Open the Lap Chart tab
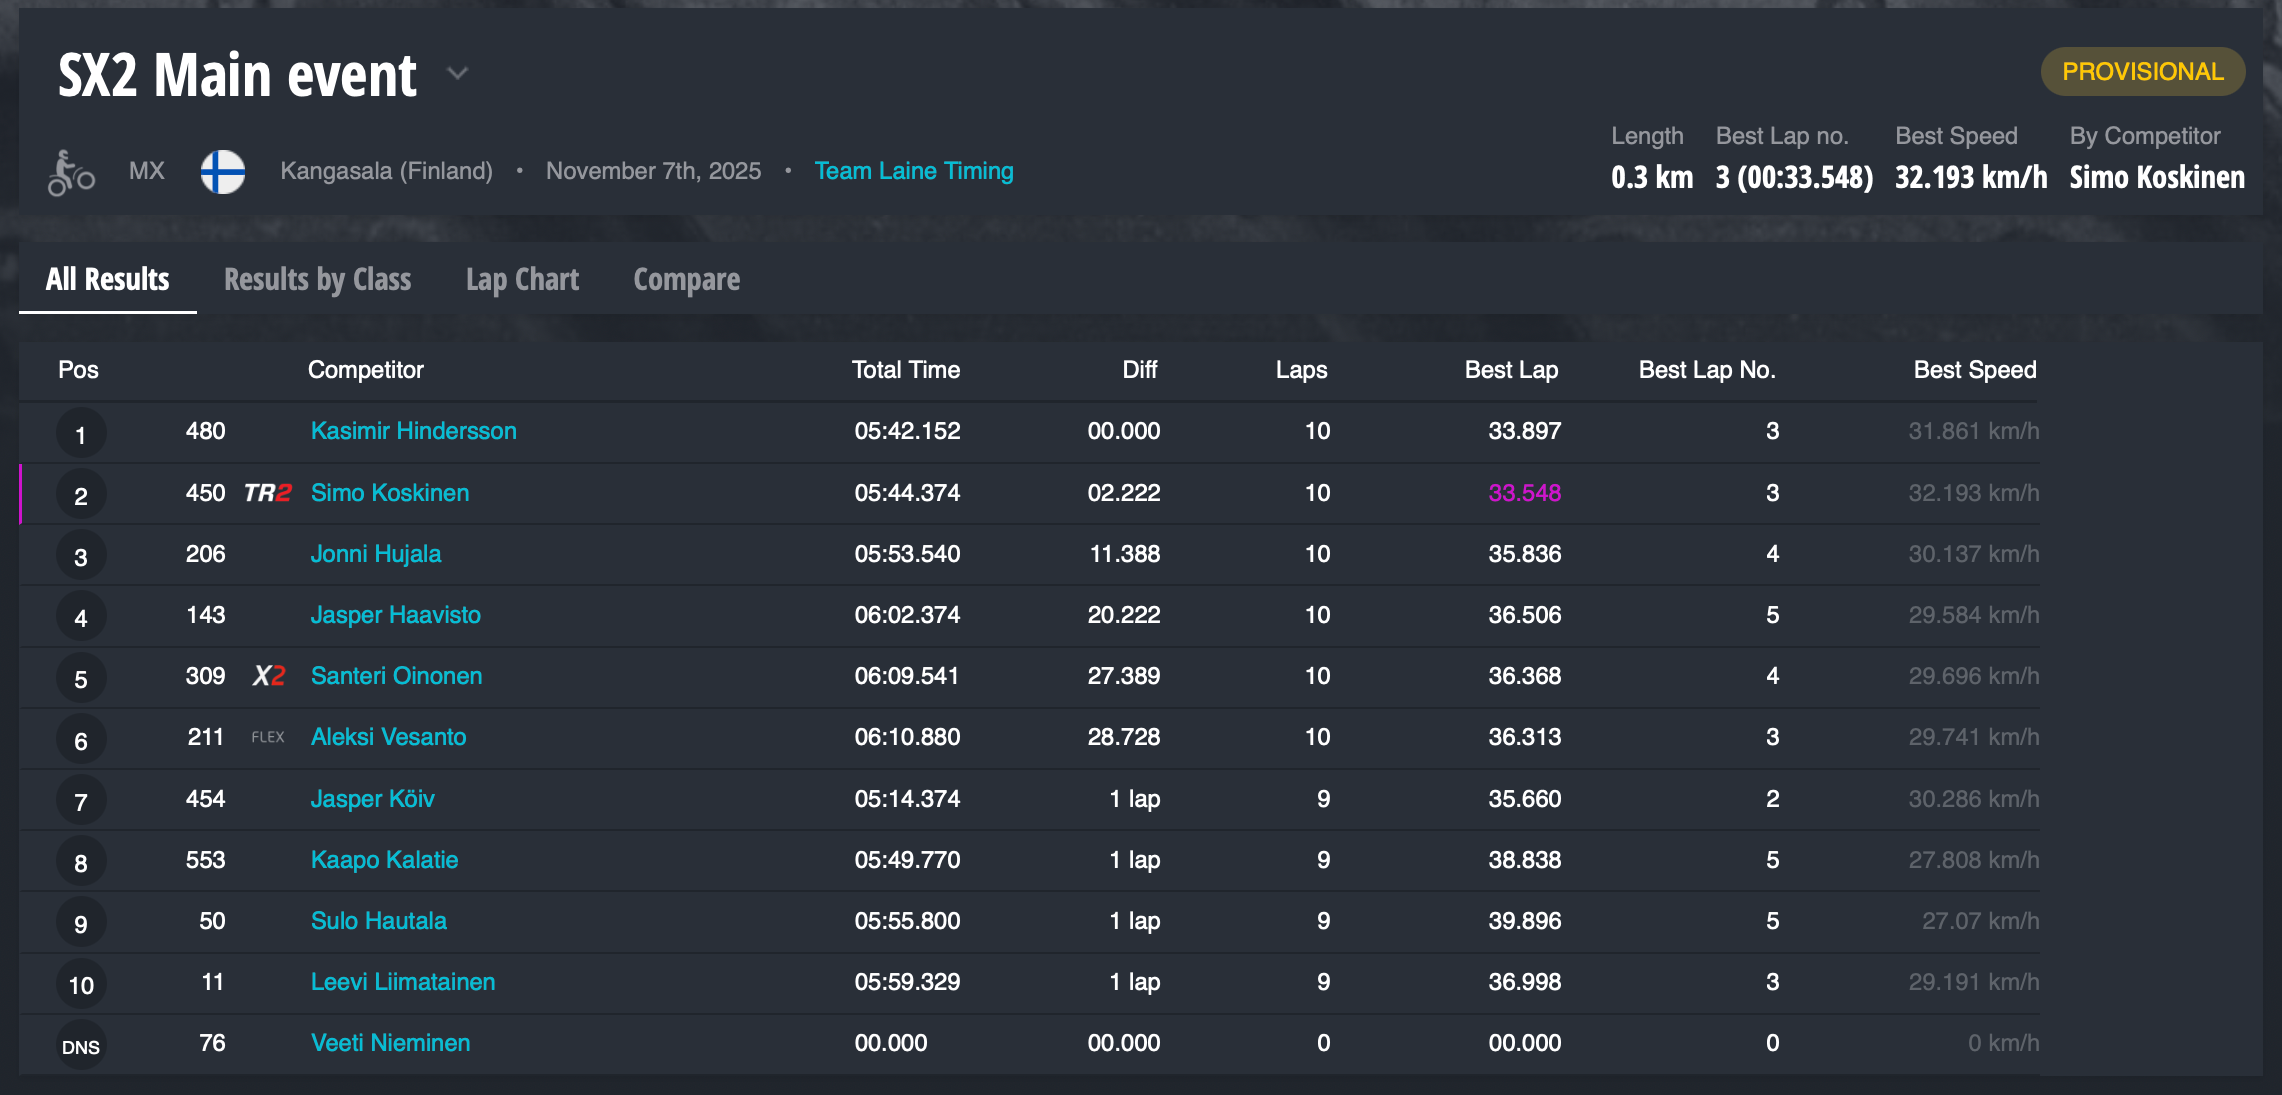2282x1095 pixels. tap(522, 280)
